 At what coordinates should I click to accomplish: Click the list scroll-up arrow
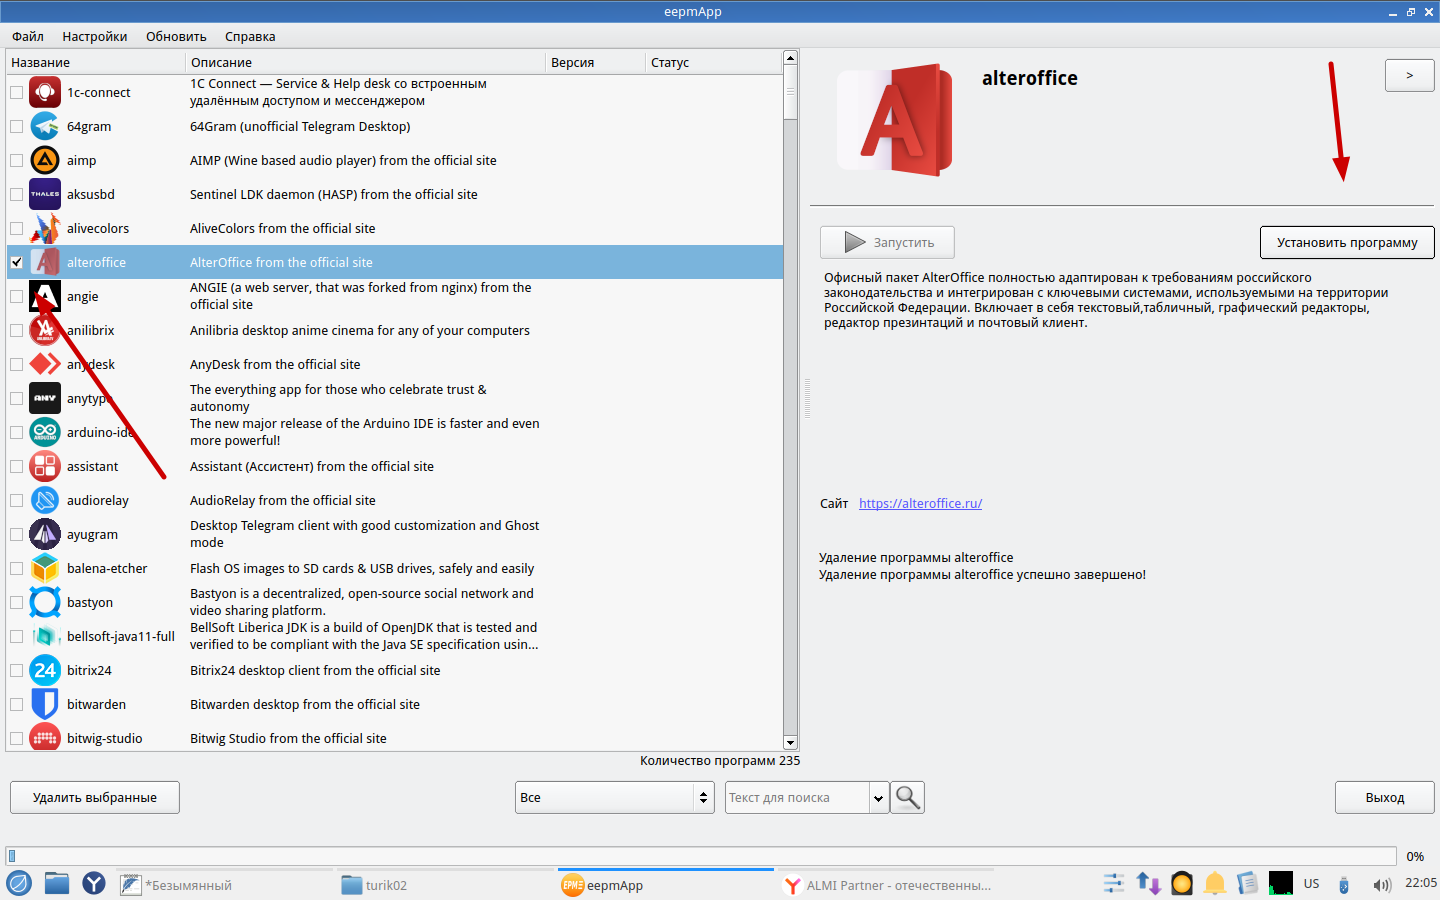point(790,58)
